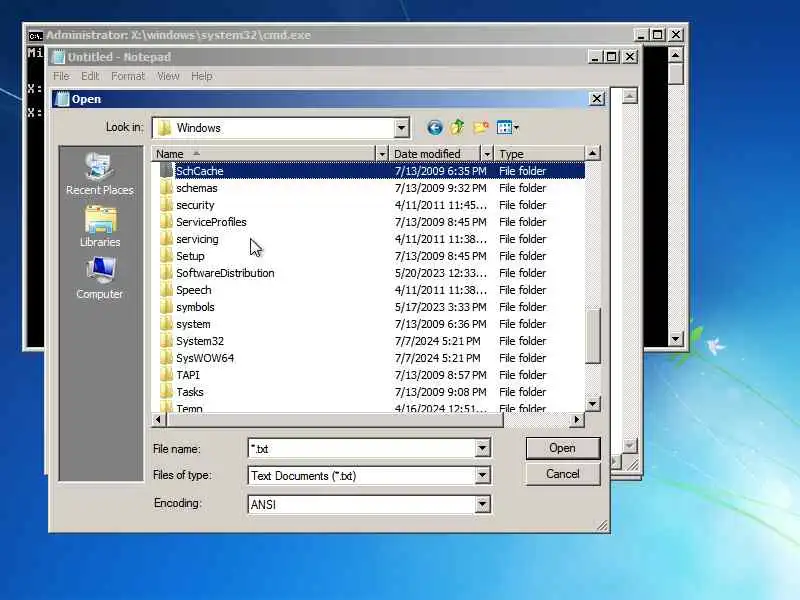Click the System32 folder icon
This screenshot has height=600, width=800.
point(166,341)
